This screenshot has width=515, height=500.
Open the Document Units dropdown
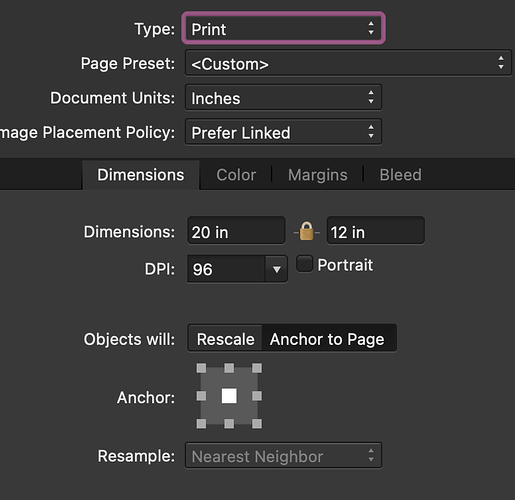point(283,98)
